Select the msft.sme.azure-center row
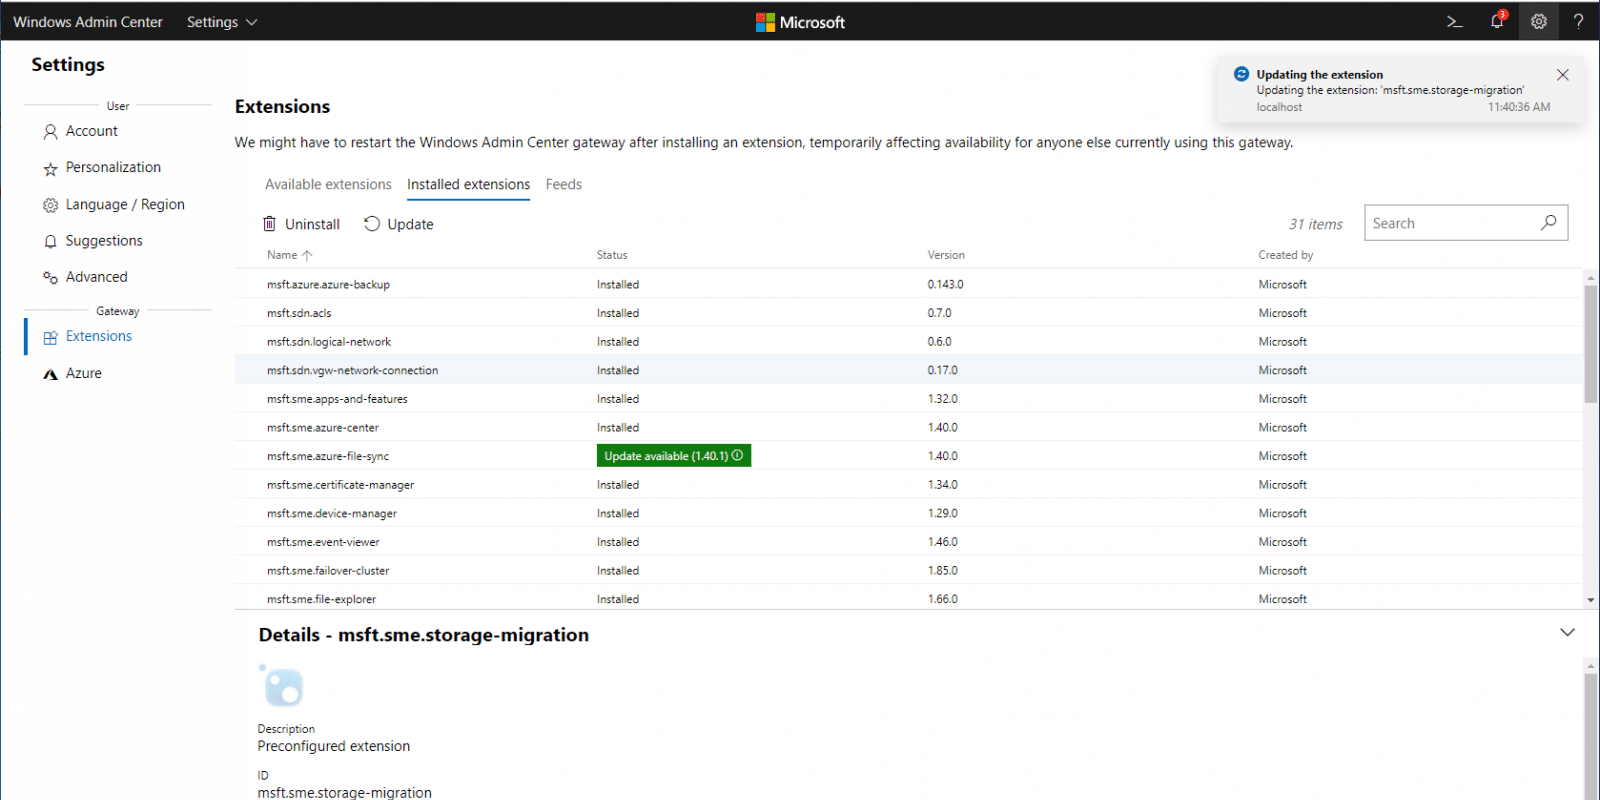The height and width of the screenshot is (800, 1600). click(x=908, y=427)
